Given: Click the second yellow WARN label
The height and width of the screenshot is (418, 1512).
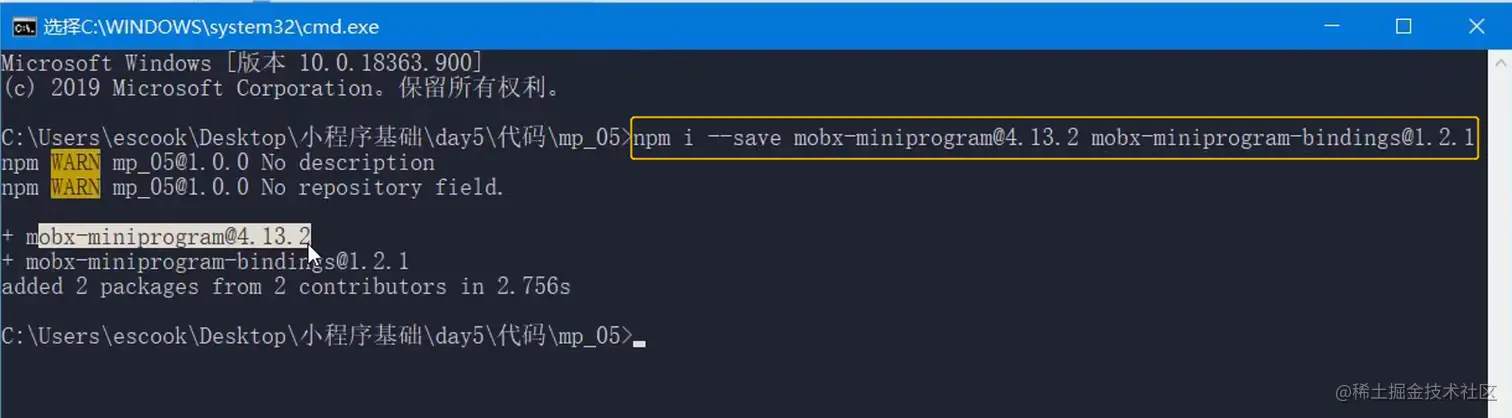Looking at the screenshot, I should 75,187.
